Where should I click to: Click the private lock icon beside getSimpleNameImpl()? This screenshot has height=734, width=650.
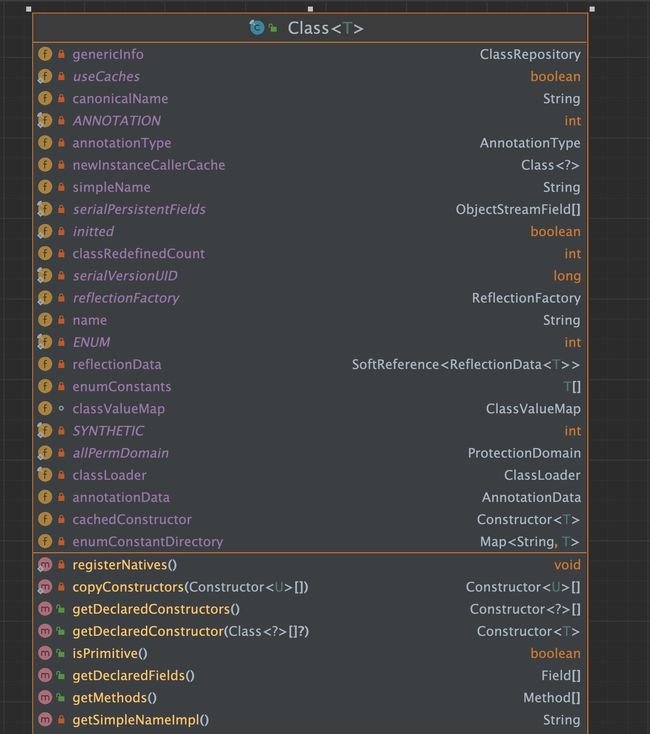coord(61,719)
